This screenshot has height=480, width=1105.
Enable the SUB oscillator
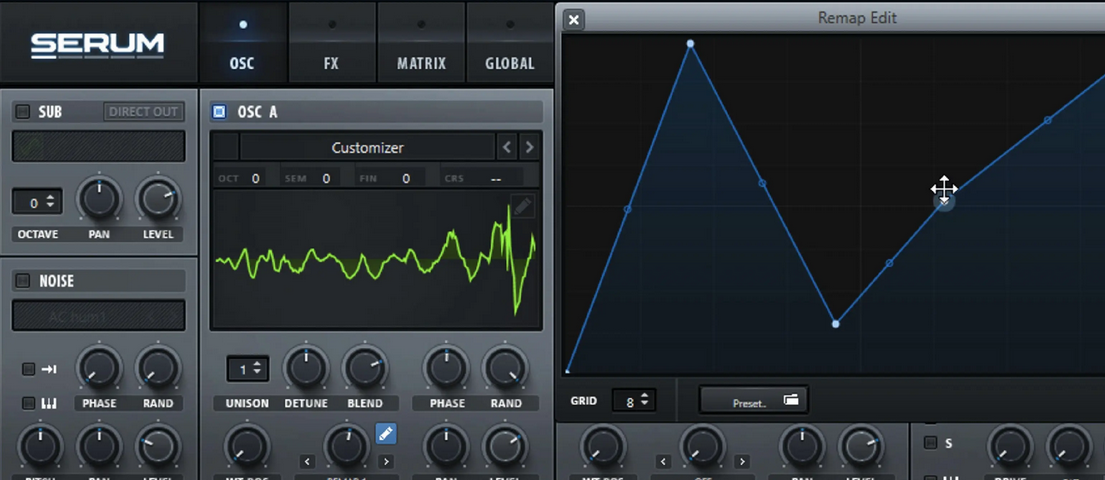(23, 111)
